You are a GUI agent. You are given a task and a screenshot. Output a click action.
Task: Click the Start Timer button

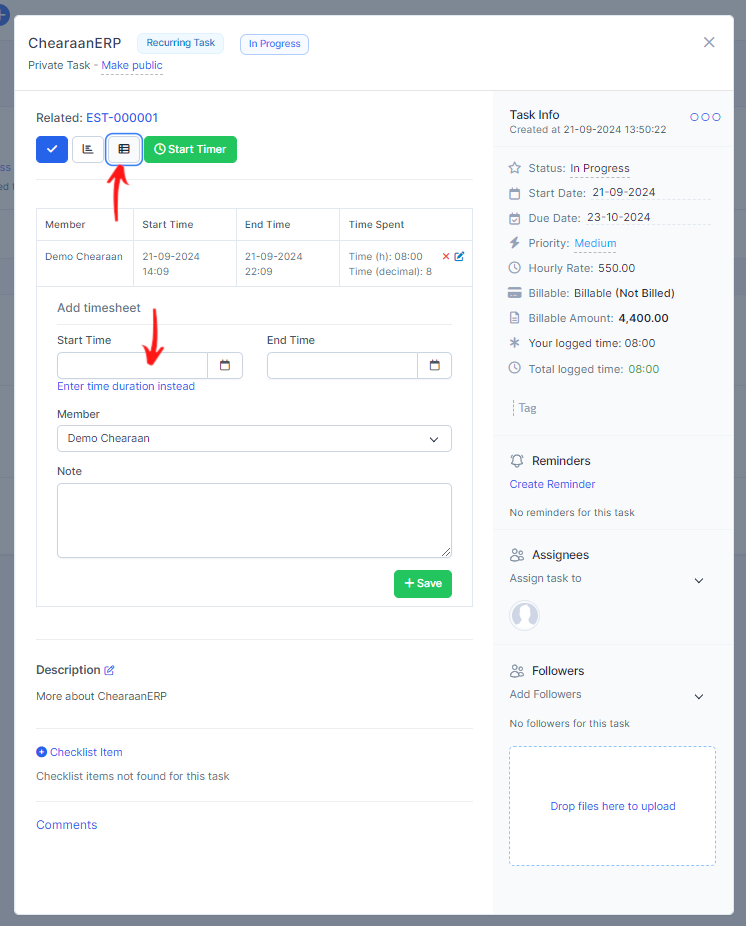[x=190, y=149]
